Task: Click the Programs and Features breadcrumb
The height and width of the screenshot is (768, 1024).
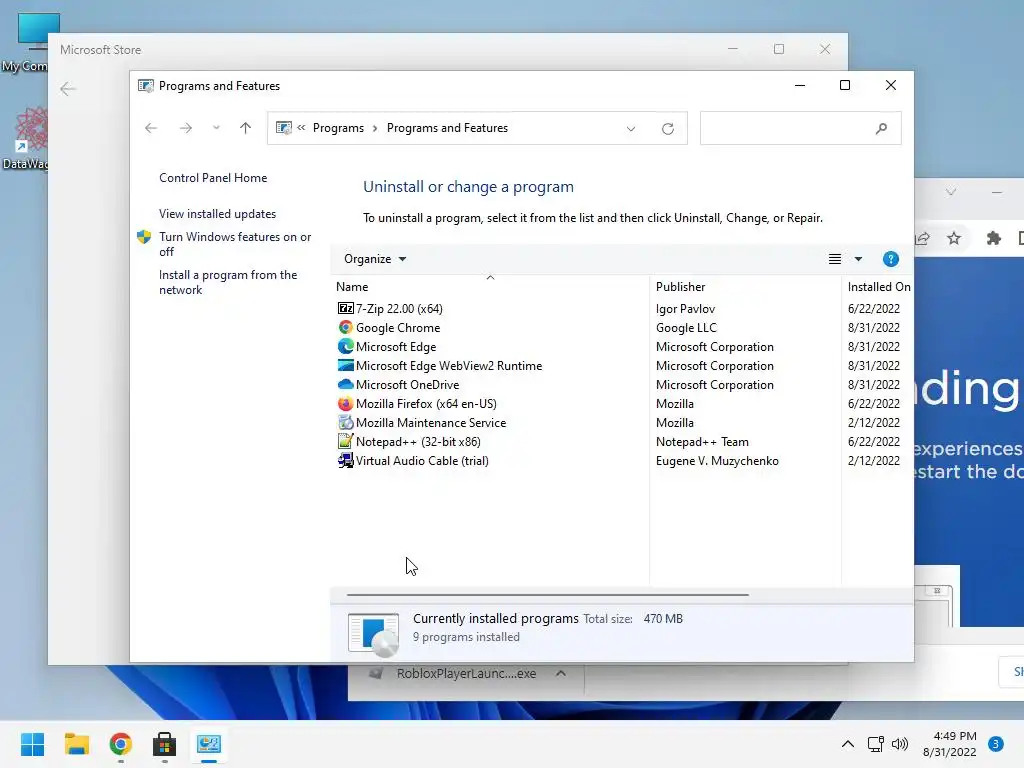Action: (447, 128)
